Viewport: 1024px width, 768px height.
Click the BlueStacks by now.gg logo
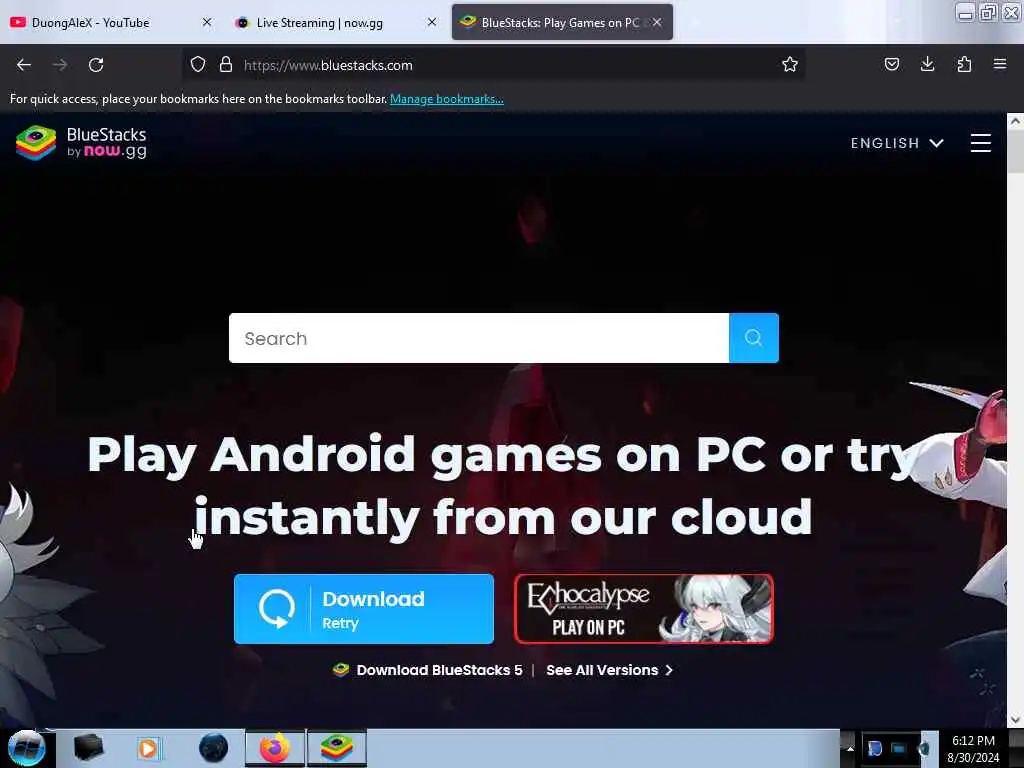click(82, 142)
